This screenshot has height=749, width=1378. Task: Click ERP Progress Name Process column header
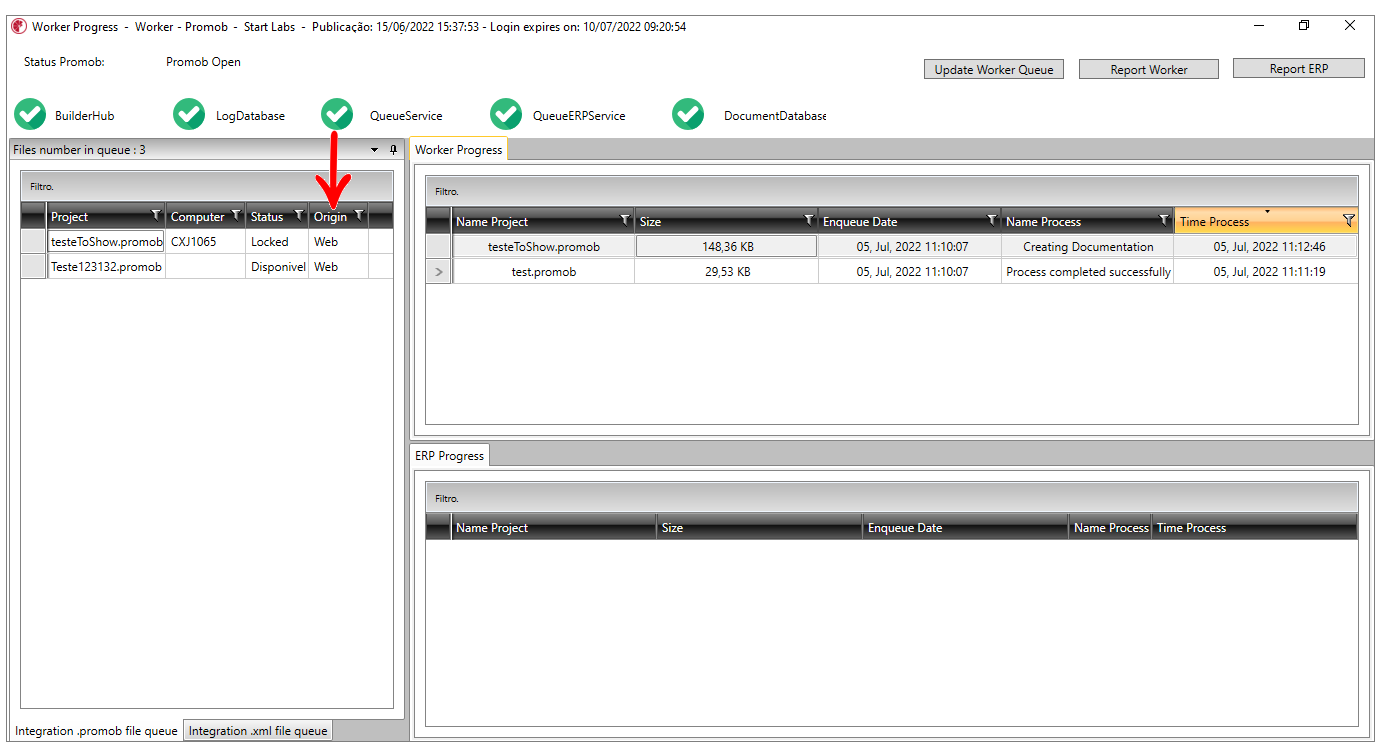tap(1110, 527)
